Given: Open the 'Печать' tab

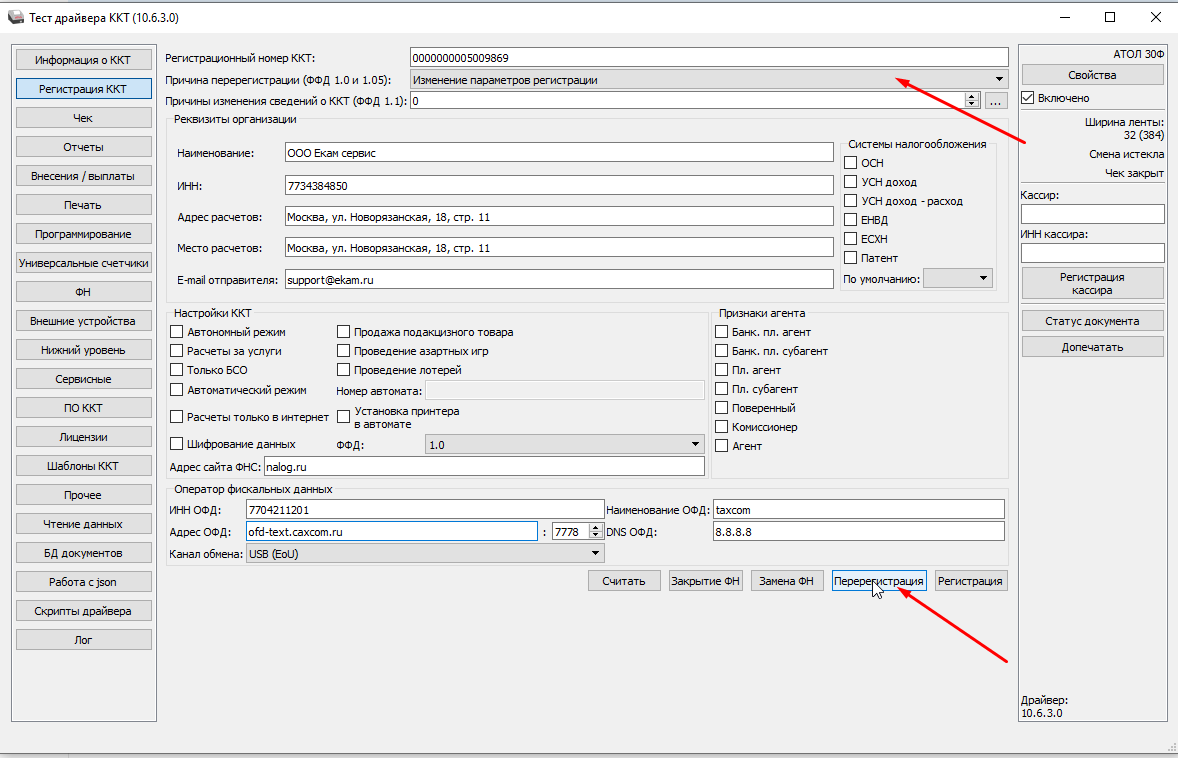Looking at the screenshot, I should (83, 205).
